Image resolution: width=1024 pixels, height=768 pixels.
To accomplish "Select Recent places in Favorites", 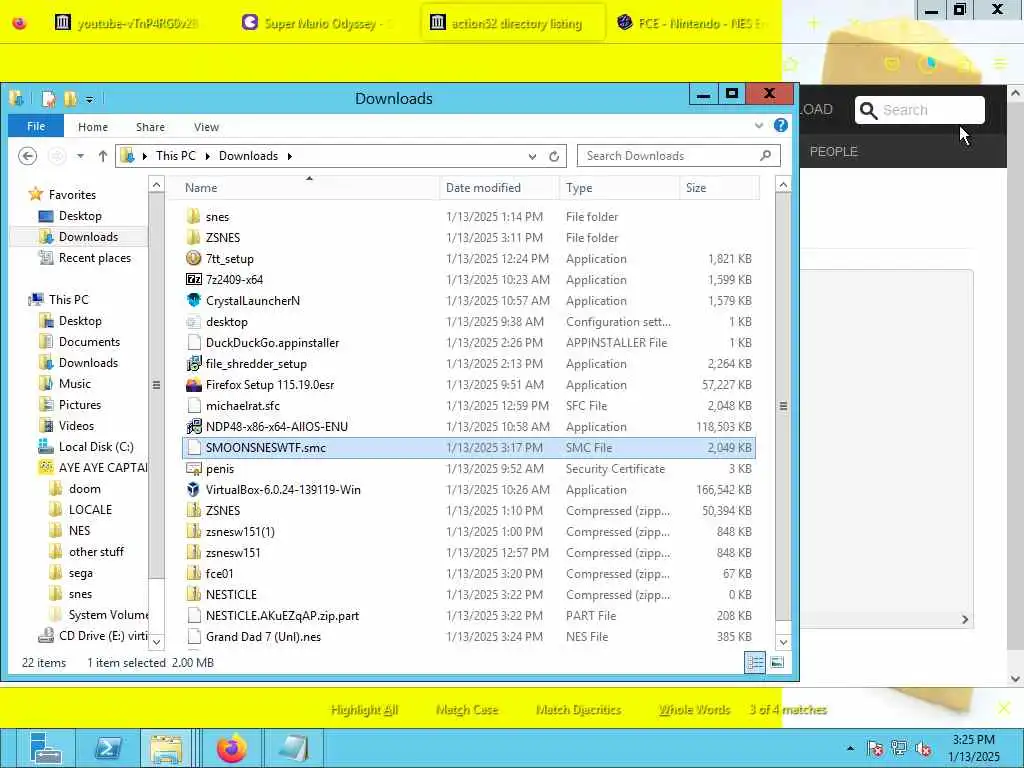I will [x=95, y=258].
